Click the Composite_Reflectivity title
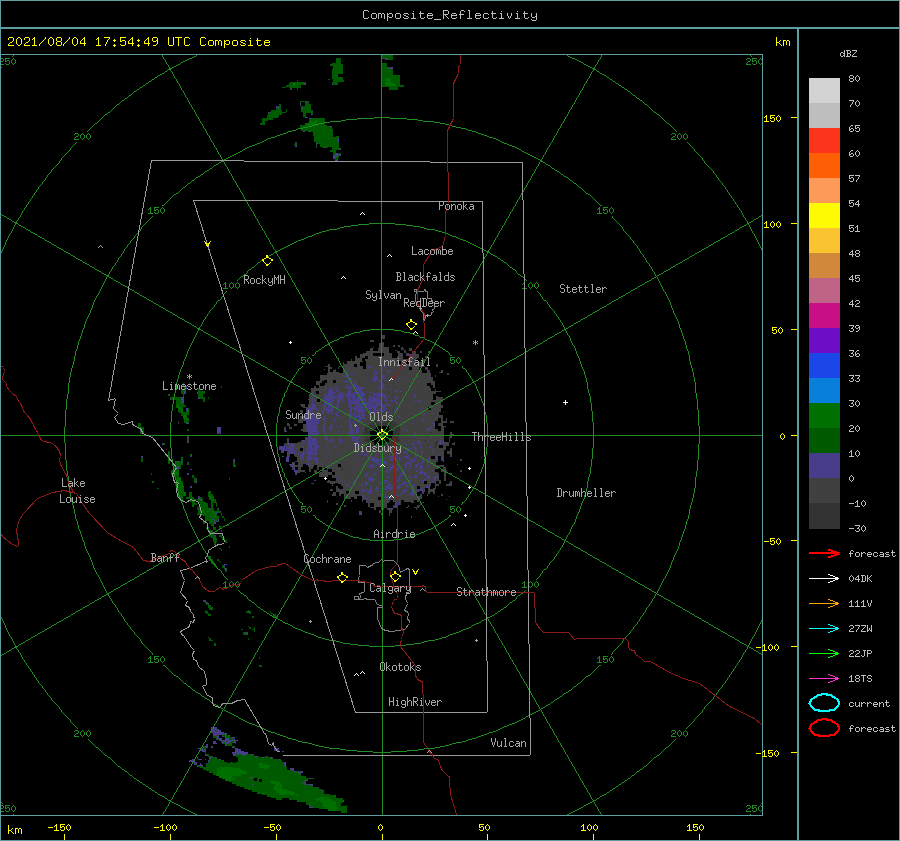Screen dimensions: 900x841 point(449,15)
